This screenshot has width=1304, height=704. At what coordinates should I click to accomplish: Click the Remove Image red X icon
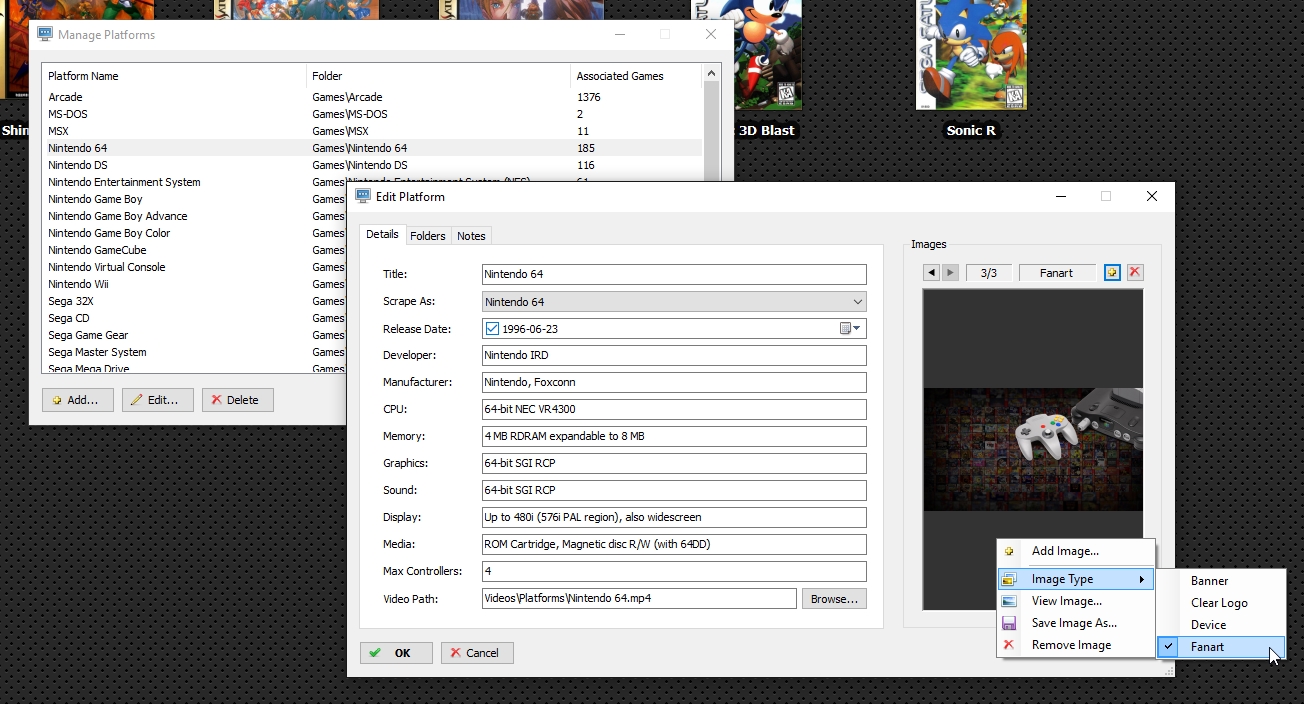(x=1009, y=645)
